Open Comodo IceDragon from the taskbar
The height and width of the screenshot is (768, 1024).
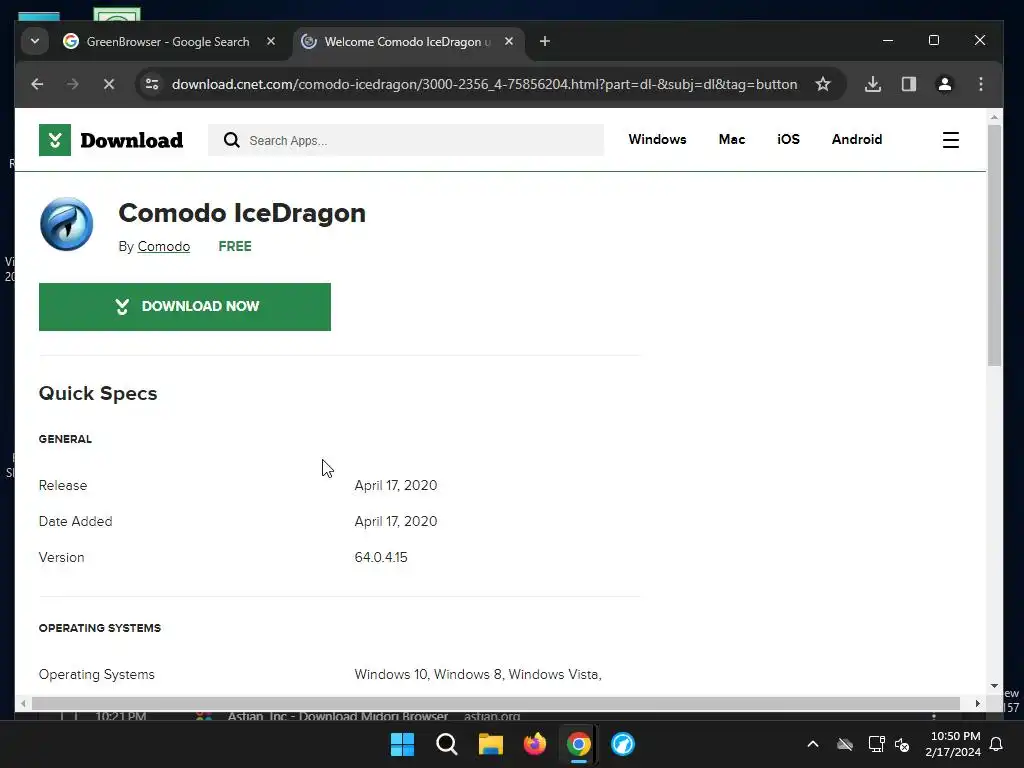click(x=622, y=744)
